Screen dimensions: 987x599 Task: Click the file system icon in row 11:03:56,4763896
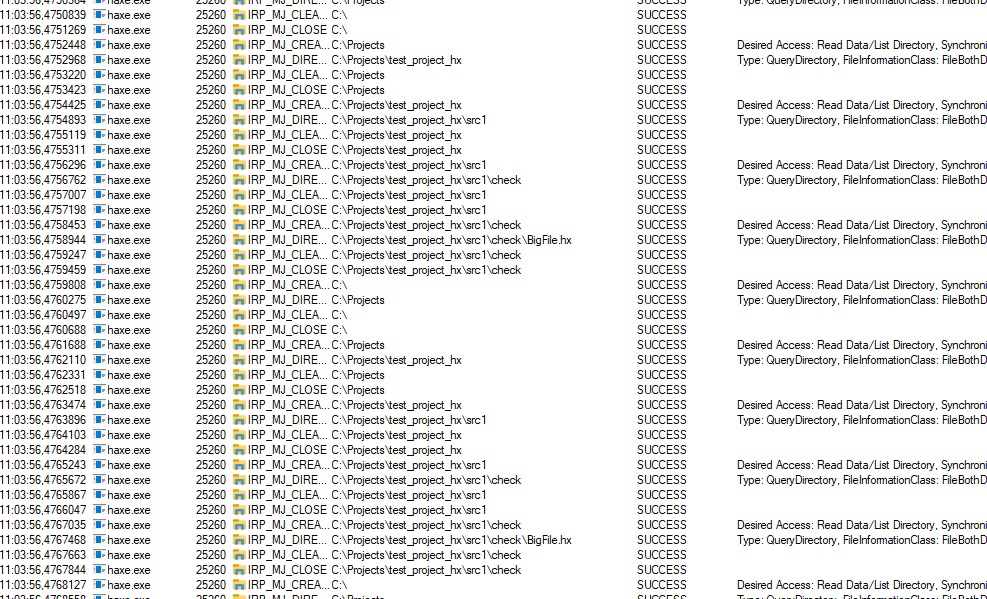(x=239, y=420)
